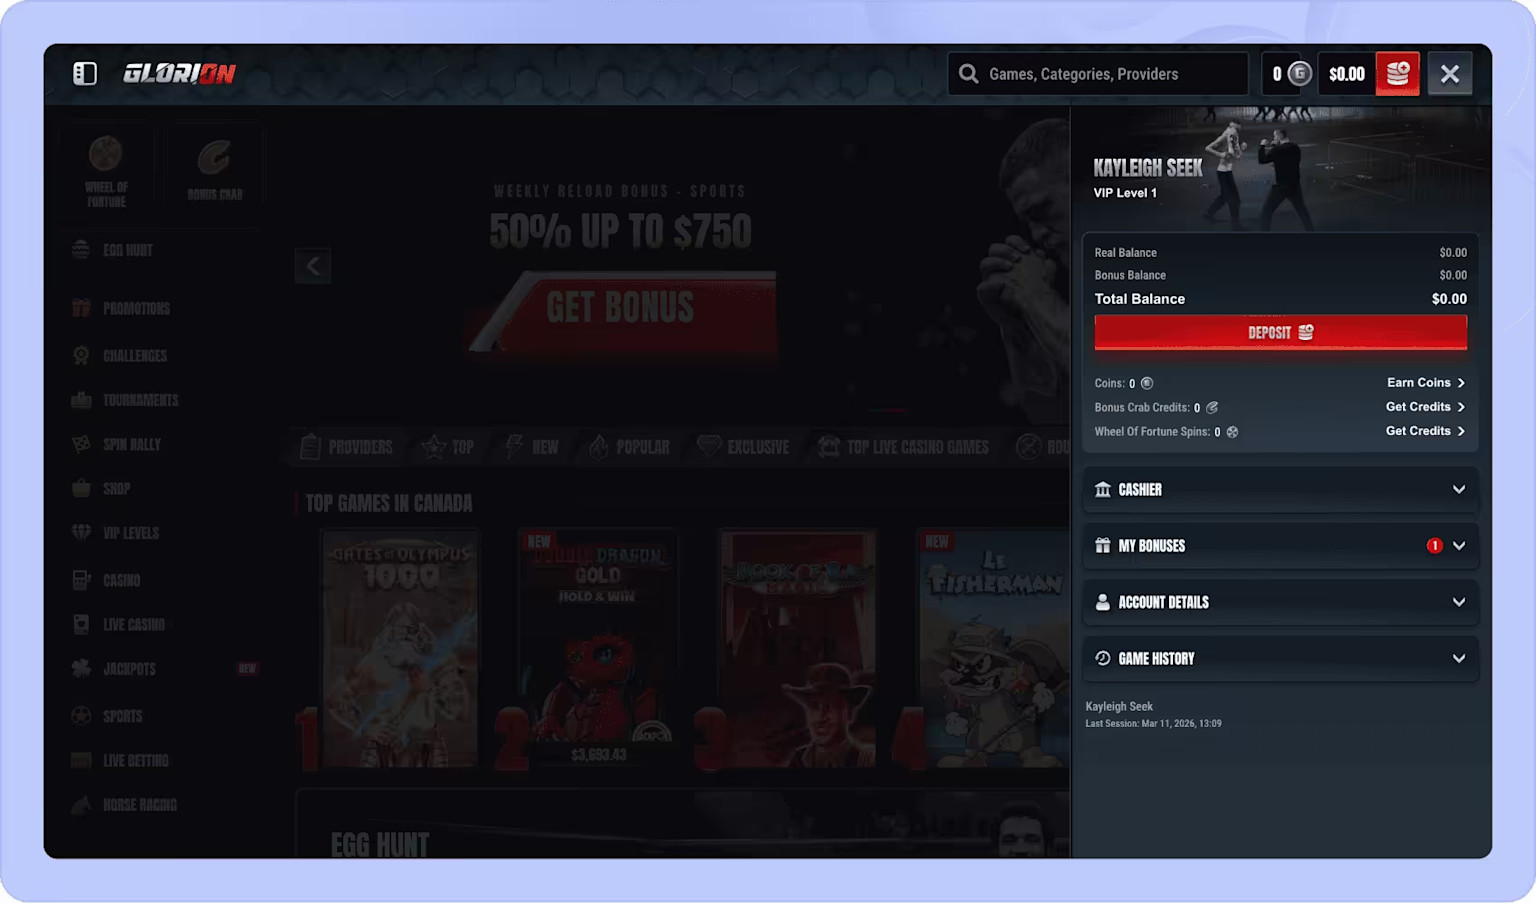Click the Jackpots clover icon
The image size is (1536, 903).
tap(81, 668)
